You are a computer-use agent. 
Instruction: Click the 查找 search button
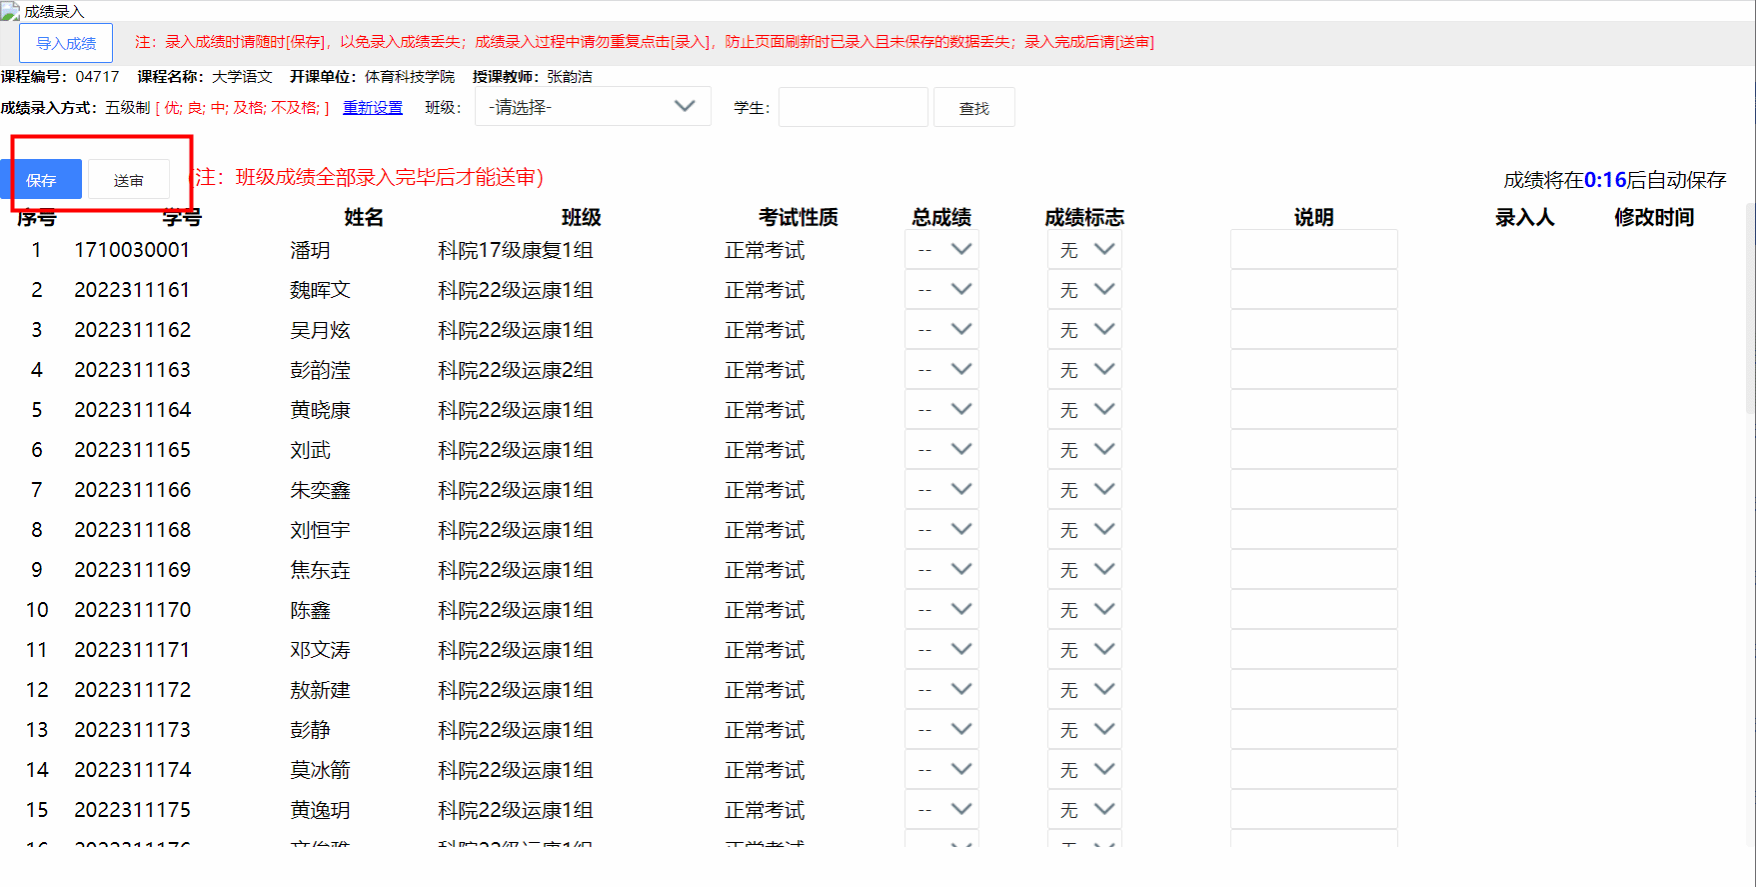(x=973, y=108)
